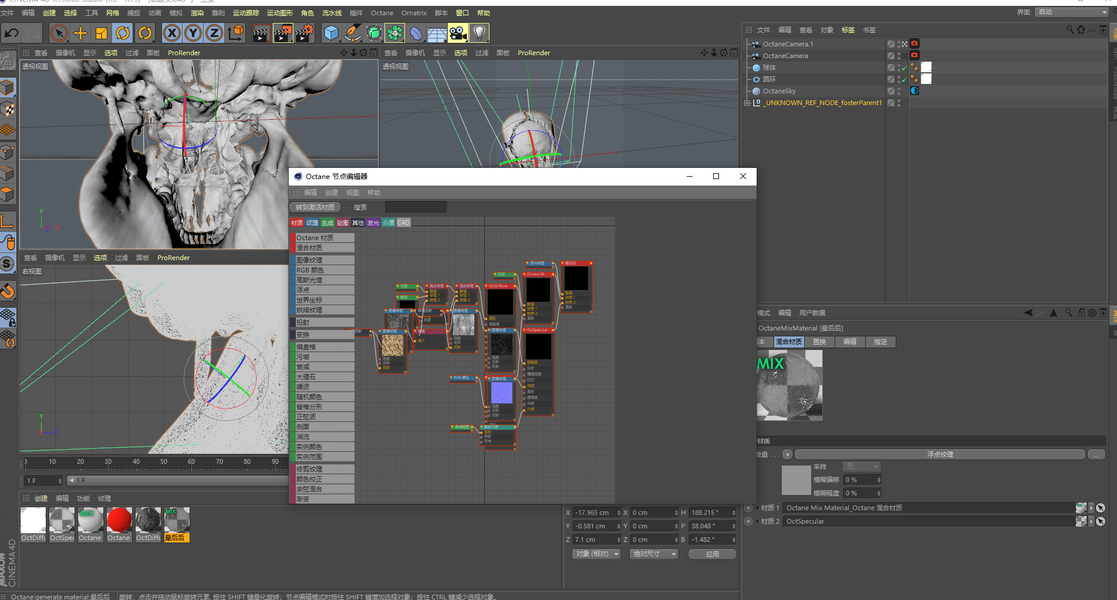The height and width of the screenshot is (600, 1117).
Task: Open the green array modeling icon
Action: tap(395, 33)
